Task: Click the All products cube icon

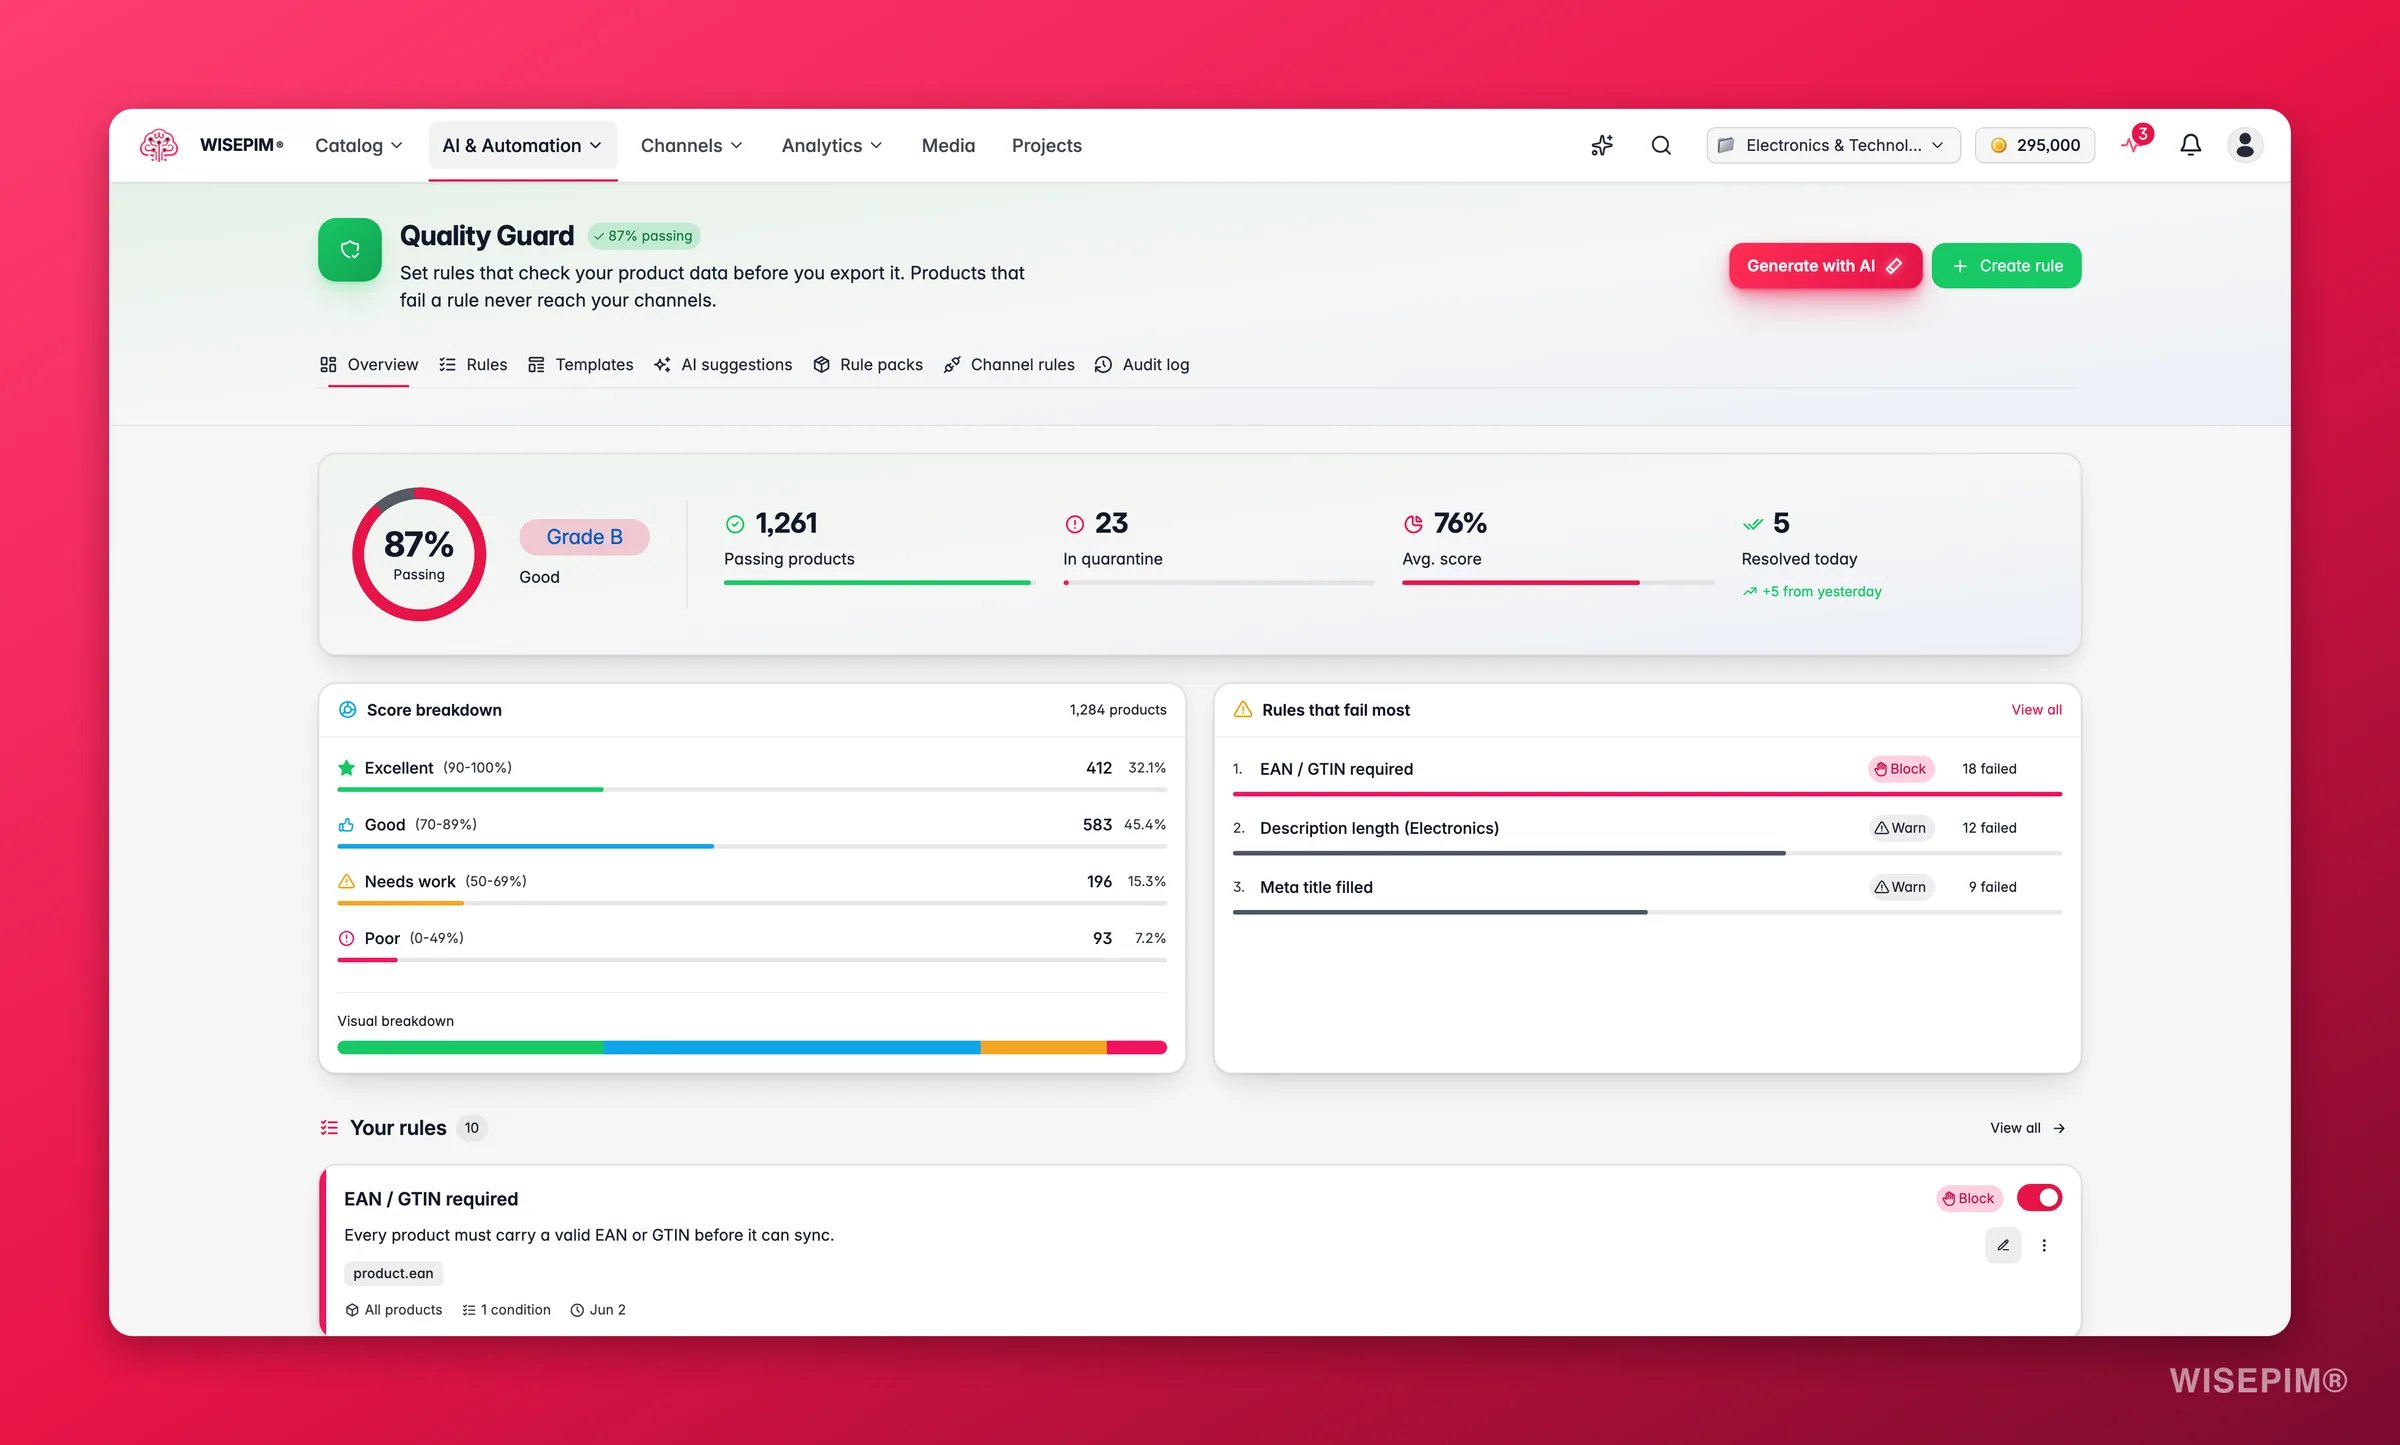Action: pos(352,1310)
